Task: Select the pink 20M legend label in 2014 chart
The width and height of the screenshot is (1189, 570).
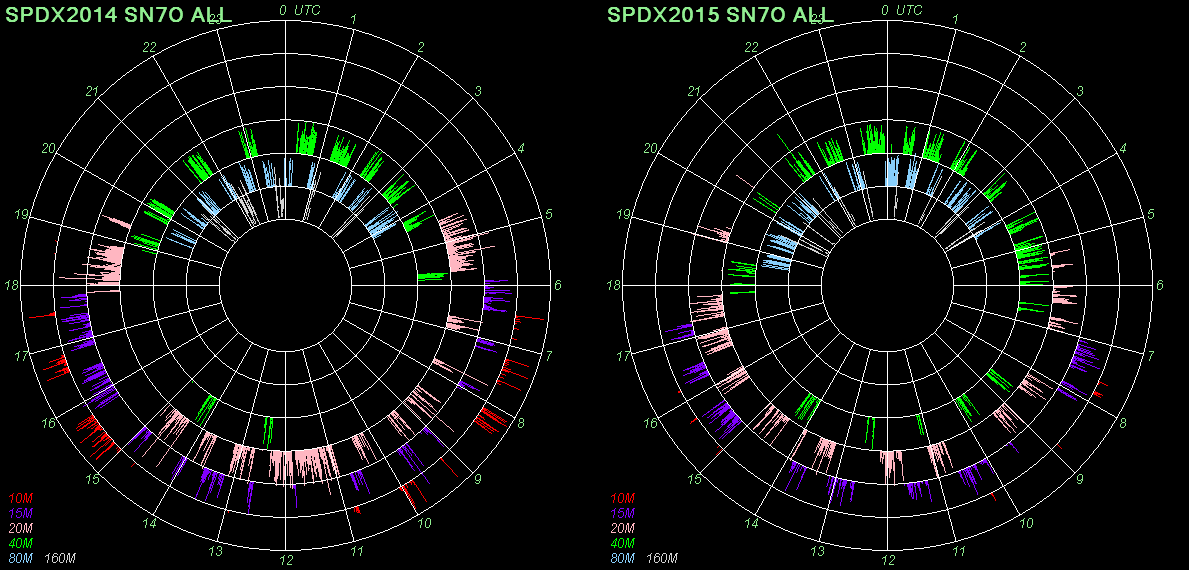Action: pos(21,528)
